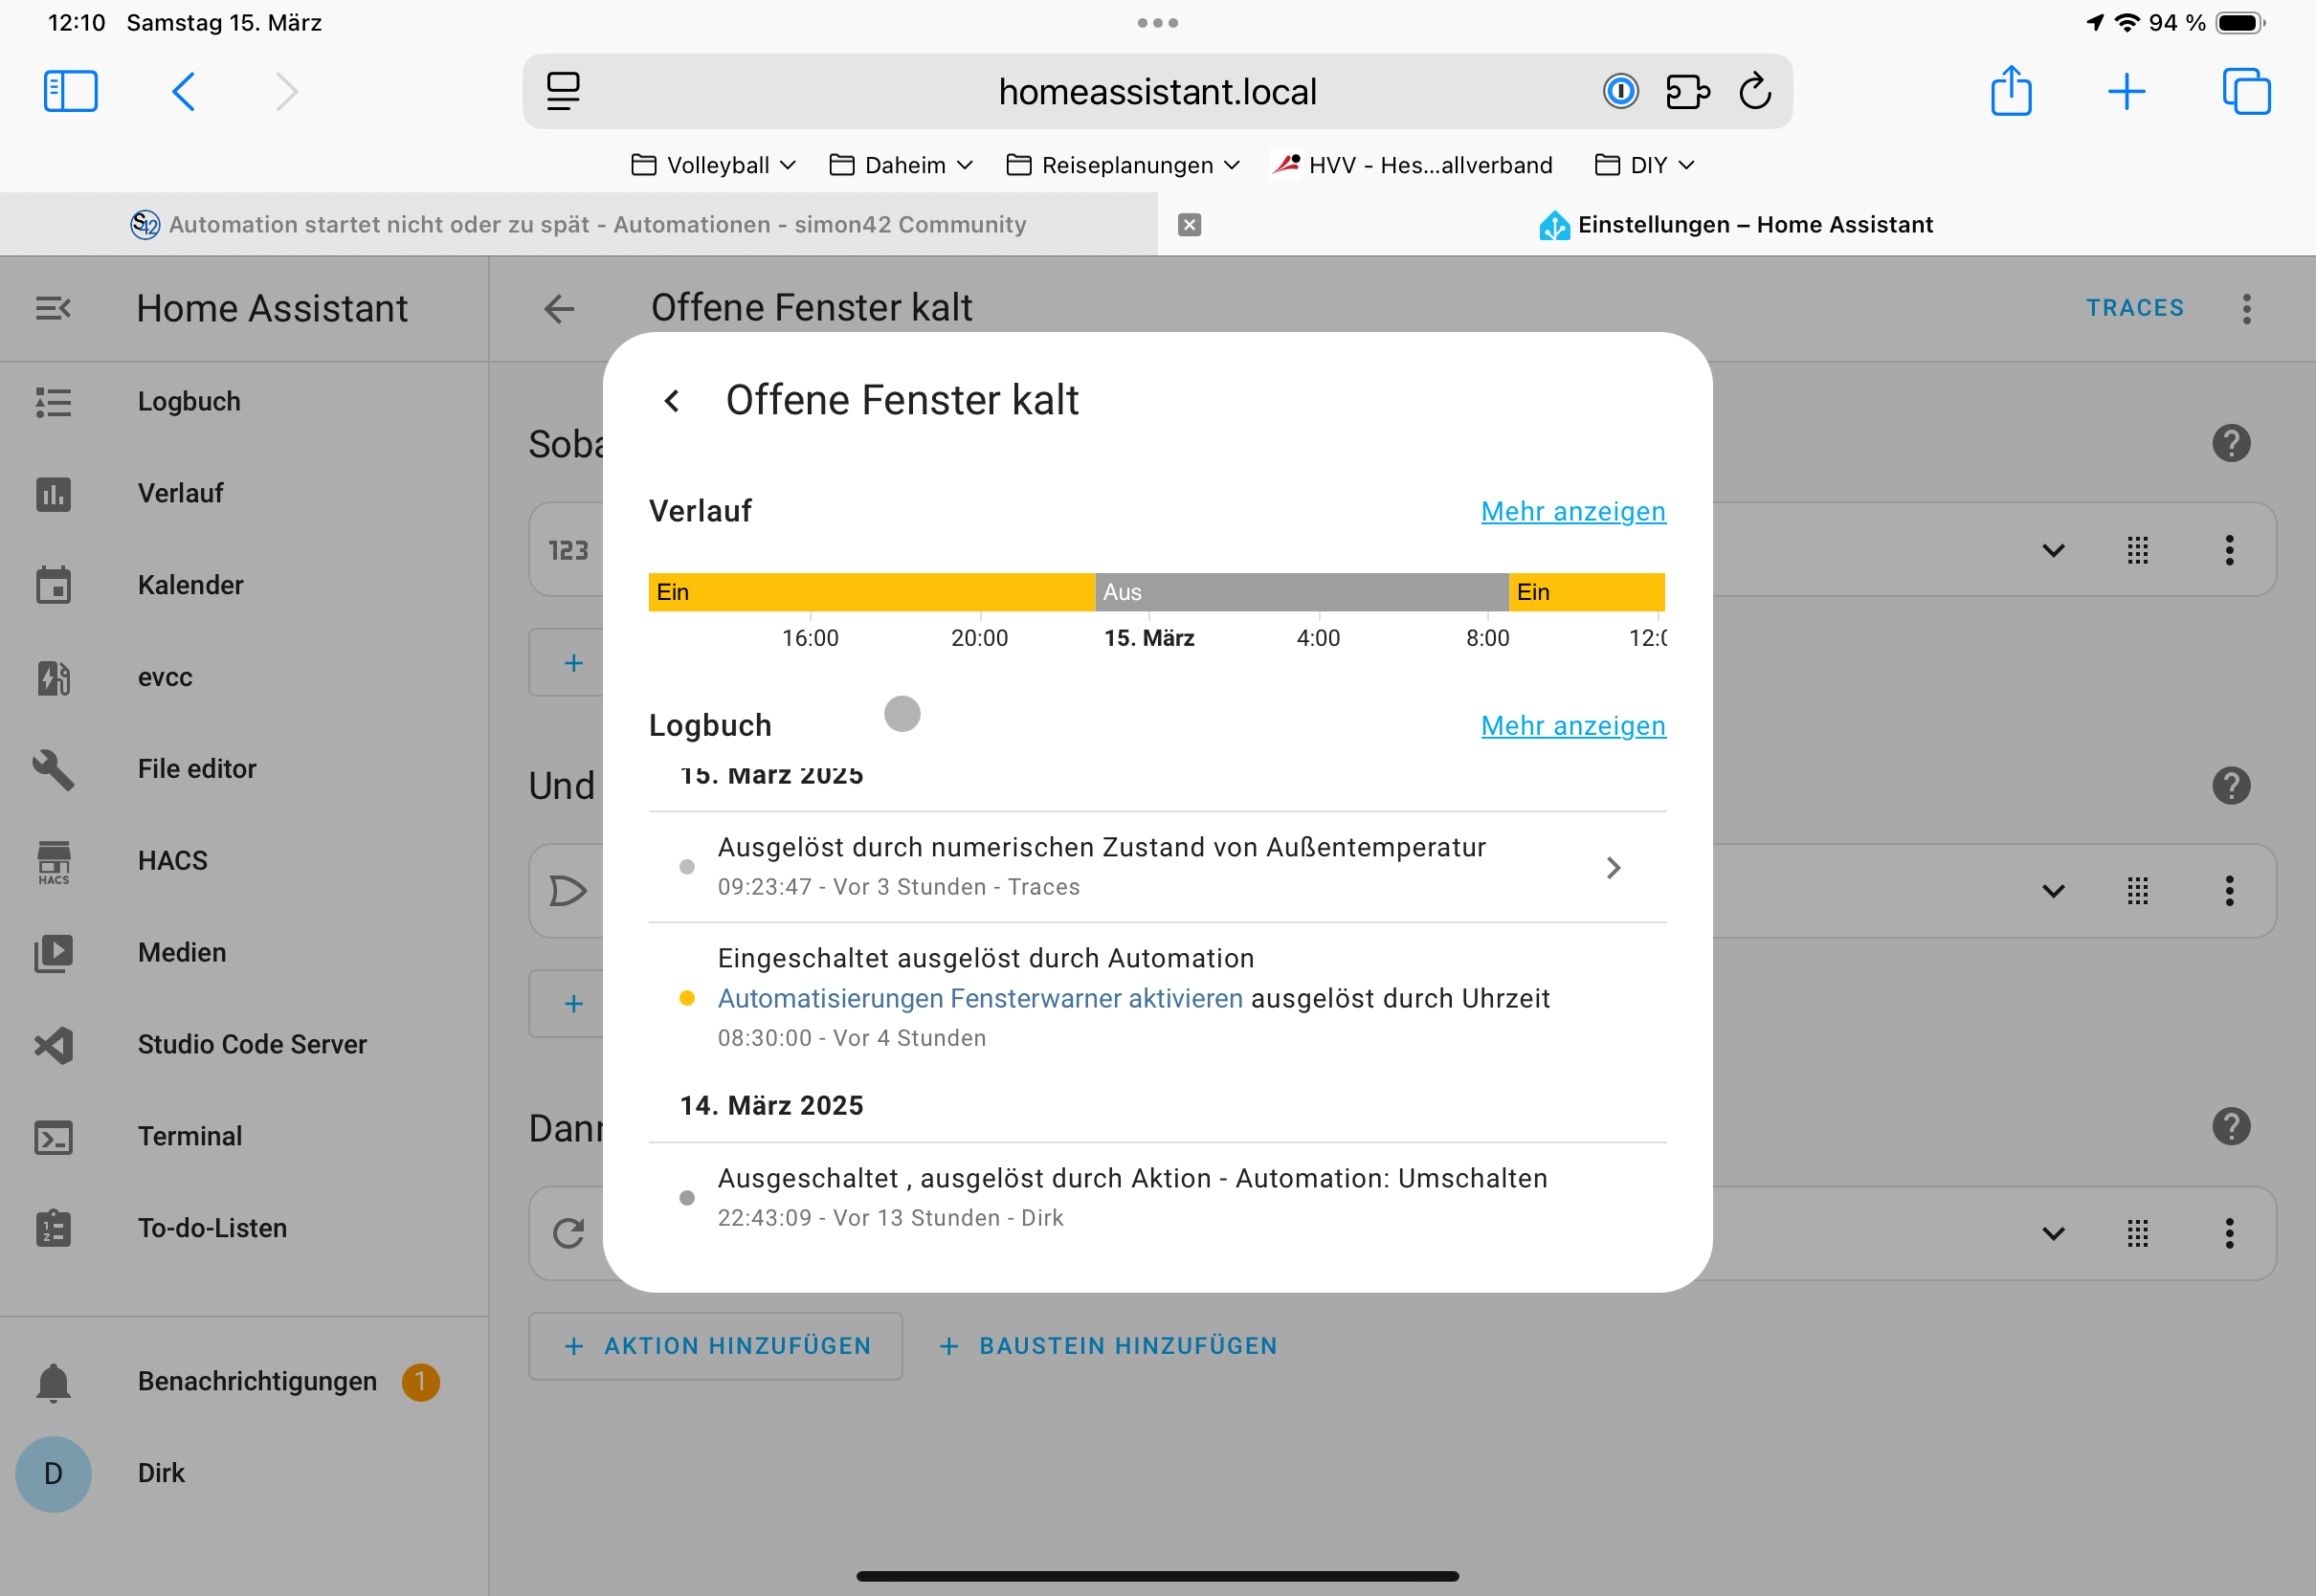Open the trace details chevron for Außentemperatur entry
Viewport: 2316px width, 1596px height.
[1612, 868]
